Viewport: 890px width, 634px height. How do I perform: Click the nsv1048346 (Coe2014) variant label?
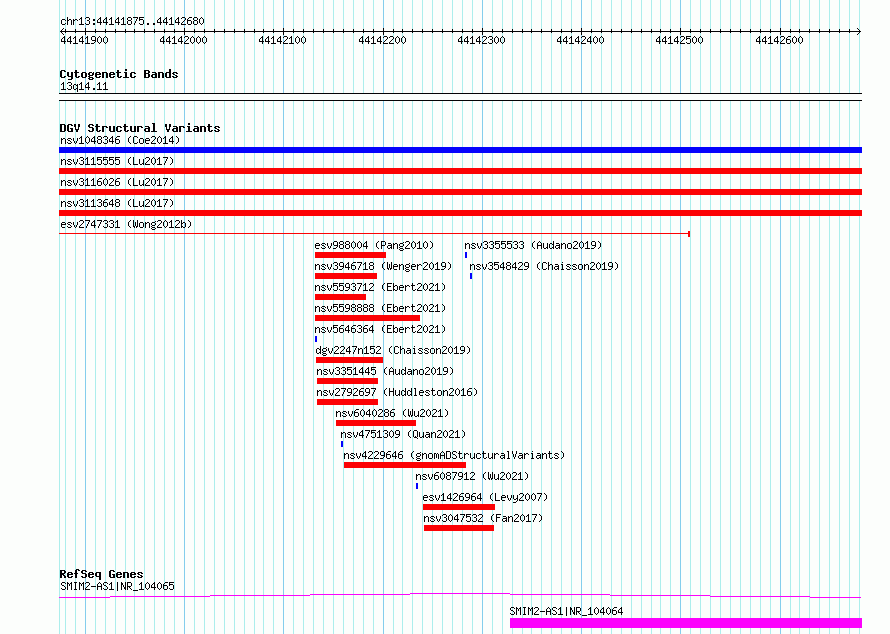[x=120, y=140]
